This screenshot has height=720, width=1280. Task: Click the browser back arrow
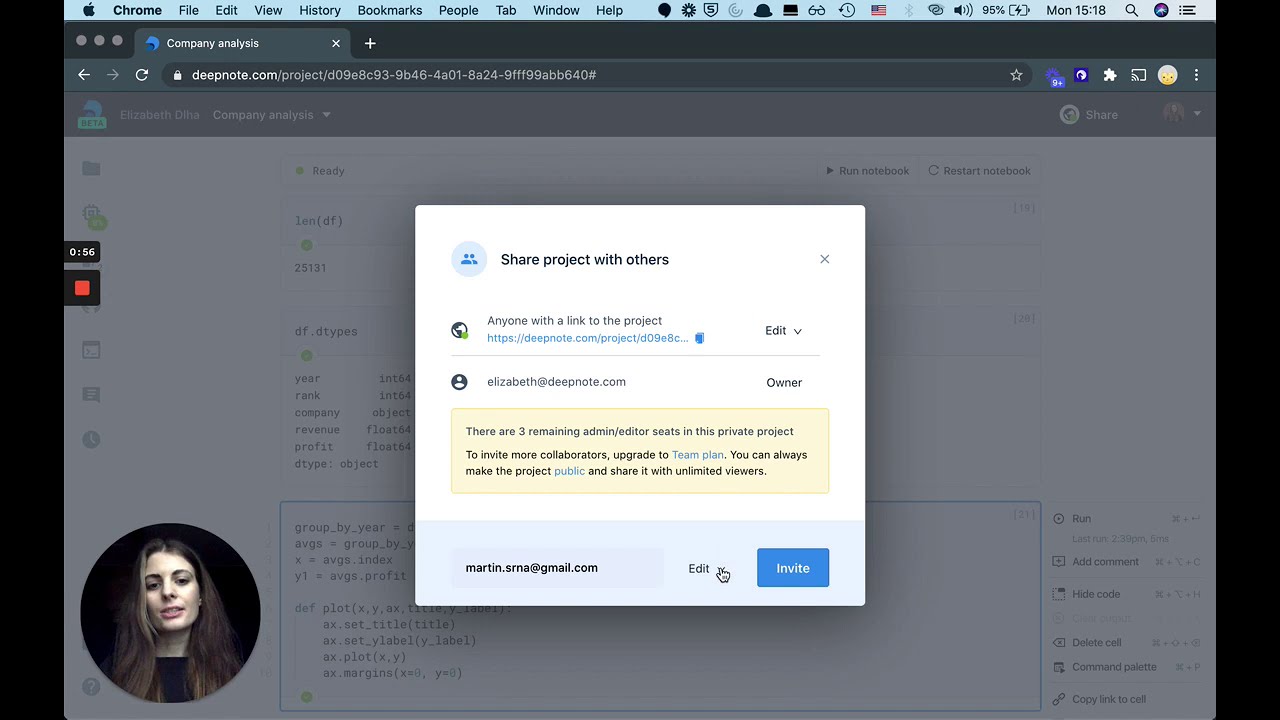84,75
